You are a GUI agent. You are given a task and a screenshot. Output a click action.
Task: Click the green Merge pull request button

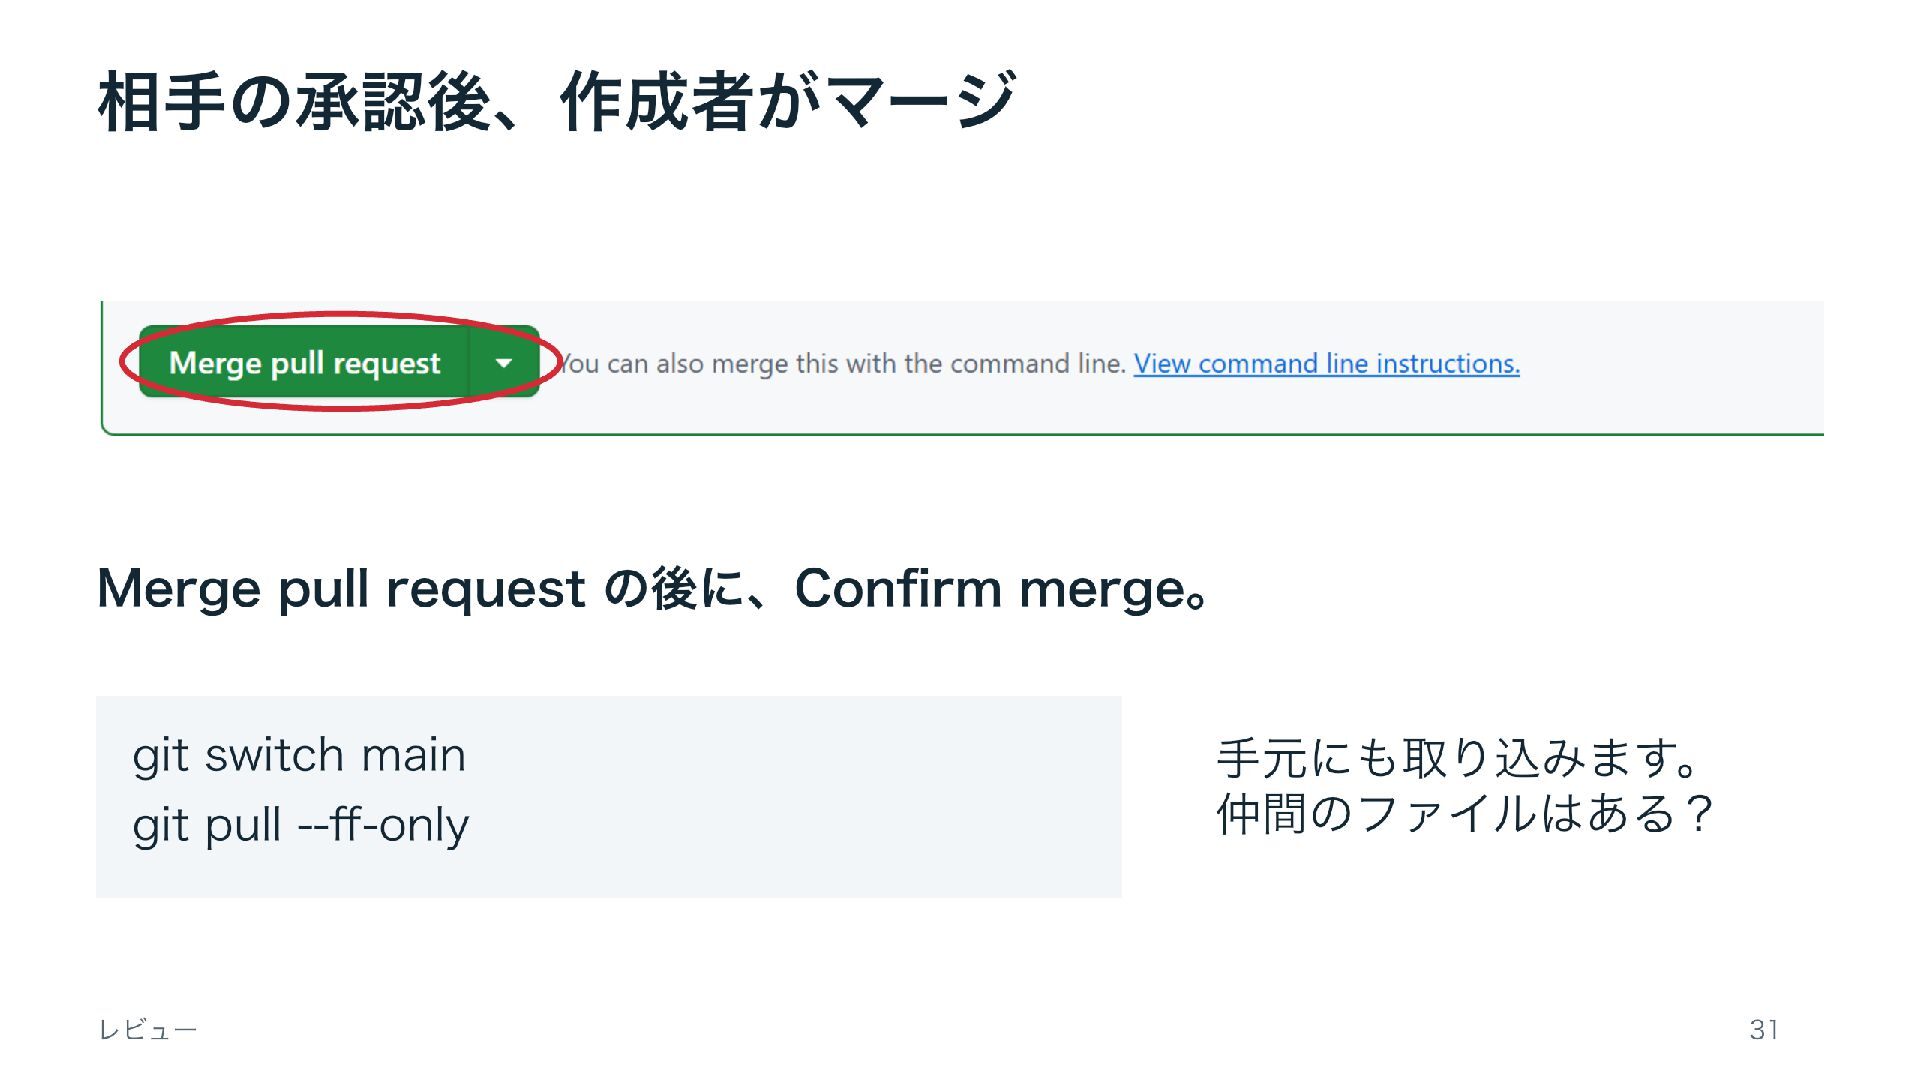click(x=304, y=362)
